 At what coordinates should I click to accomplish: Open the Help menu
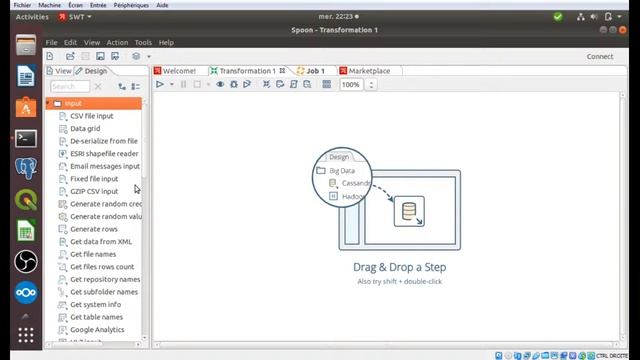(x=166, y=42)
